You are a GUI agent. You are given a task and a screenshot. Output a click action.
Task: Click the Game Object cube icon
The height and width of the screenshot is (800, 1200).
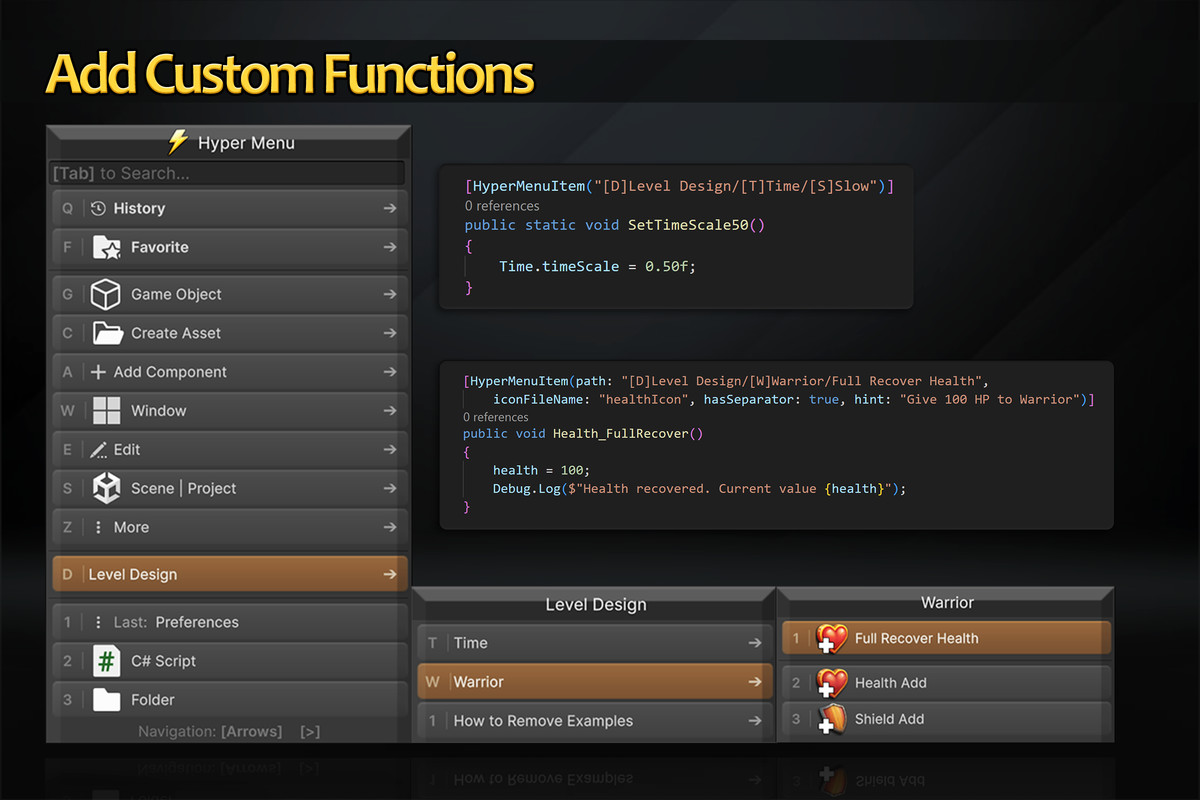point(106,295)
